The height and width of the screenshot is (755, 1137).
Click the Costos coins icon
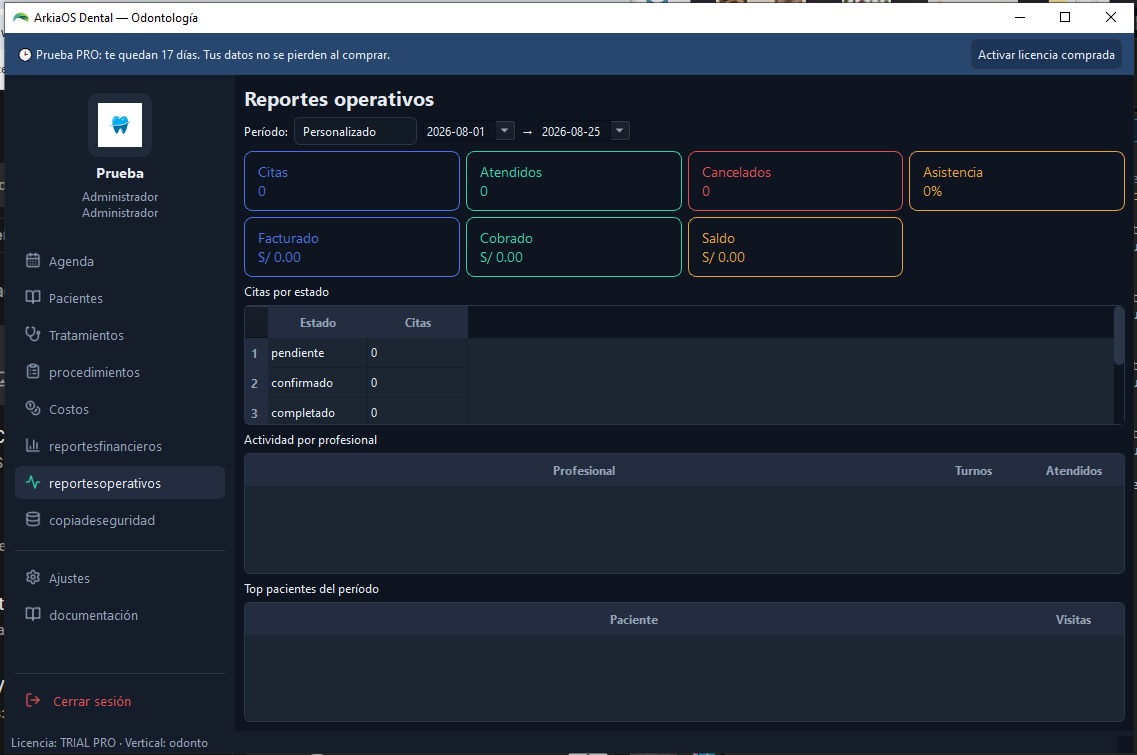click(x=33, y=408)
